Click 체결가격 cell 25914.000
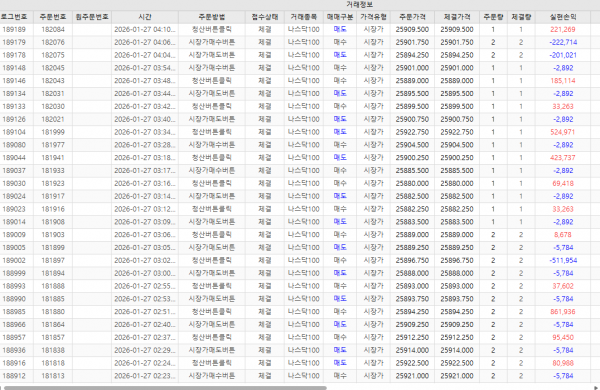This screenshot has height=390, width=600. coord(457,350)
